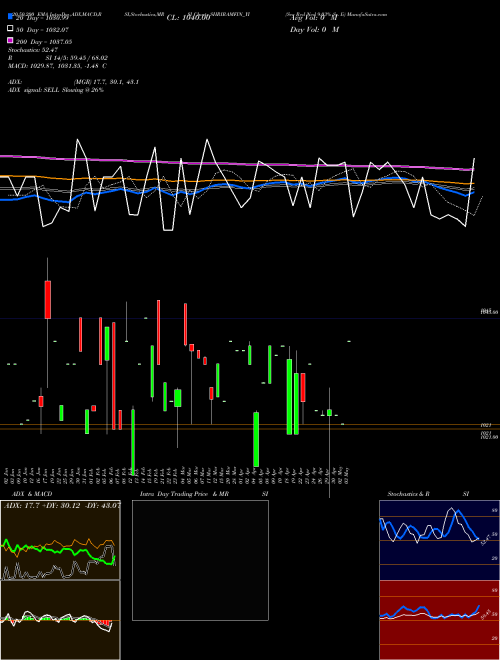Click the 'Avg Vol: 0 M' label
The width and height of the screenshot is (500, 660).
click(314, 18)
